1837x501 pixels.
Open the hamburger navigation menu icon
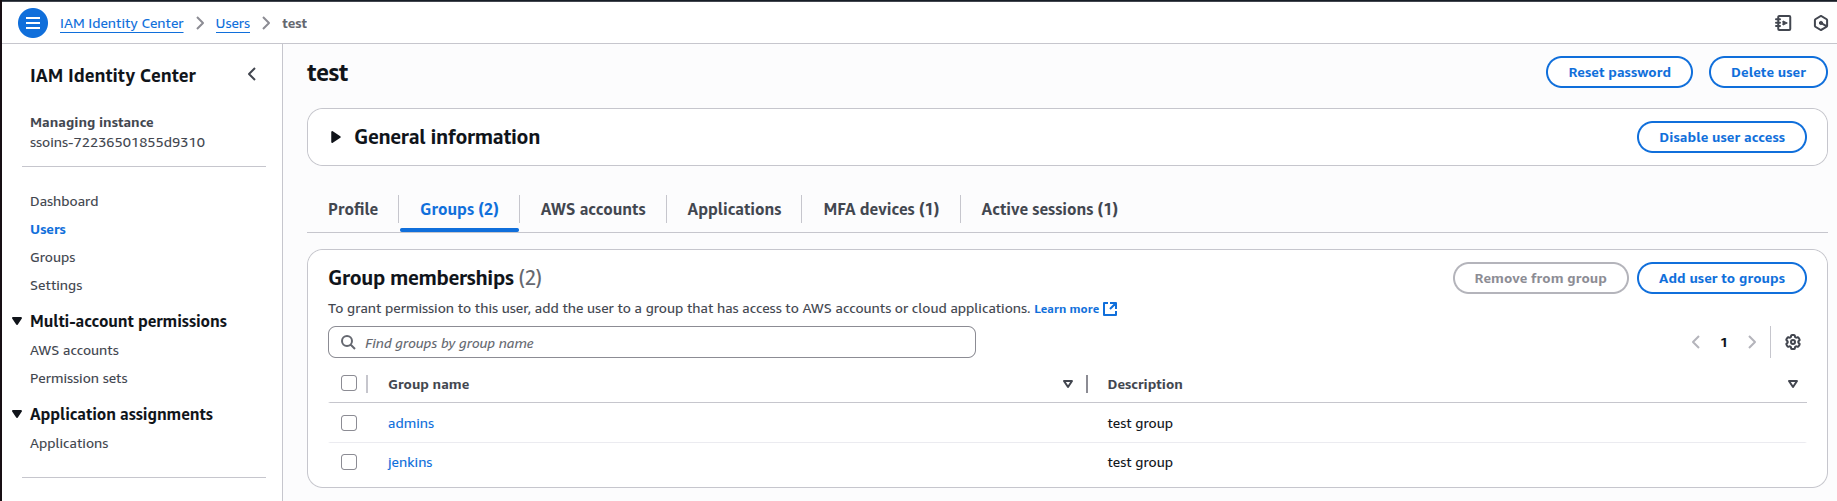33,23
